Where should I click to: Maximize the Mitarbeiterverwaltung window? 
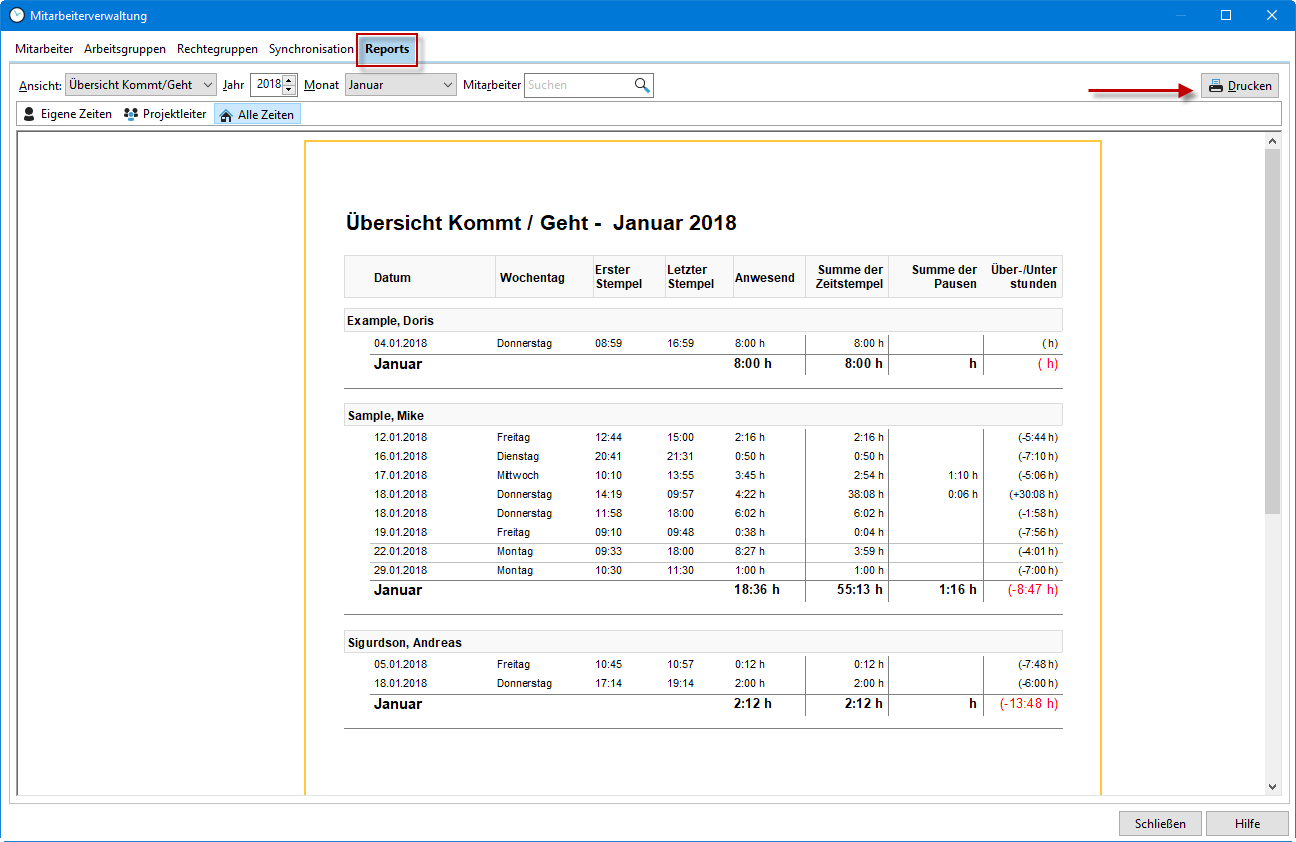pyautogui.click(x=1226, y=15)
